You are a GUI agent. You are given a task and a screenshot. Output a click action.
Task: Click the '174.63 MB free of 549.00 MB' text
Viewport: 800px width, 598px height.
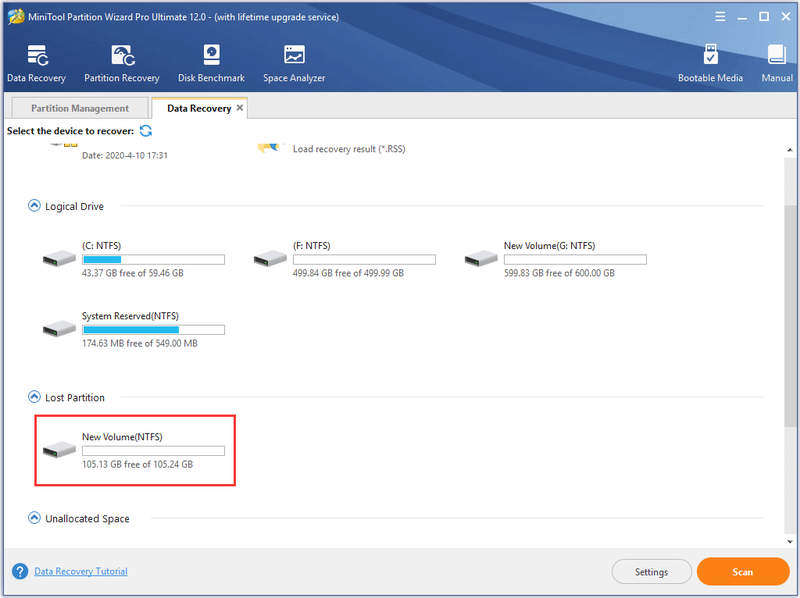tap(140, 343)
